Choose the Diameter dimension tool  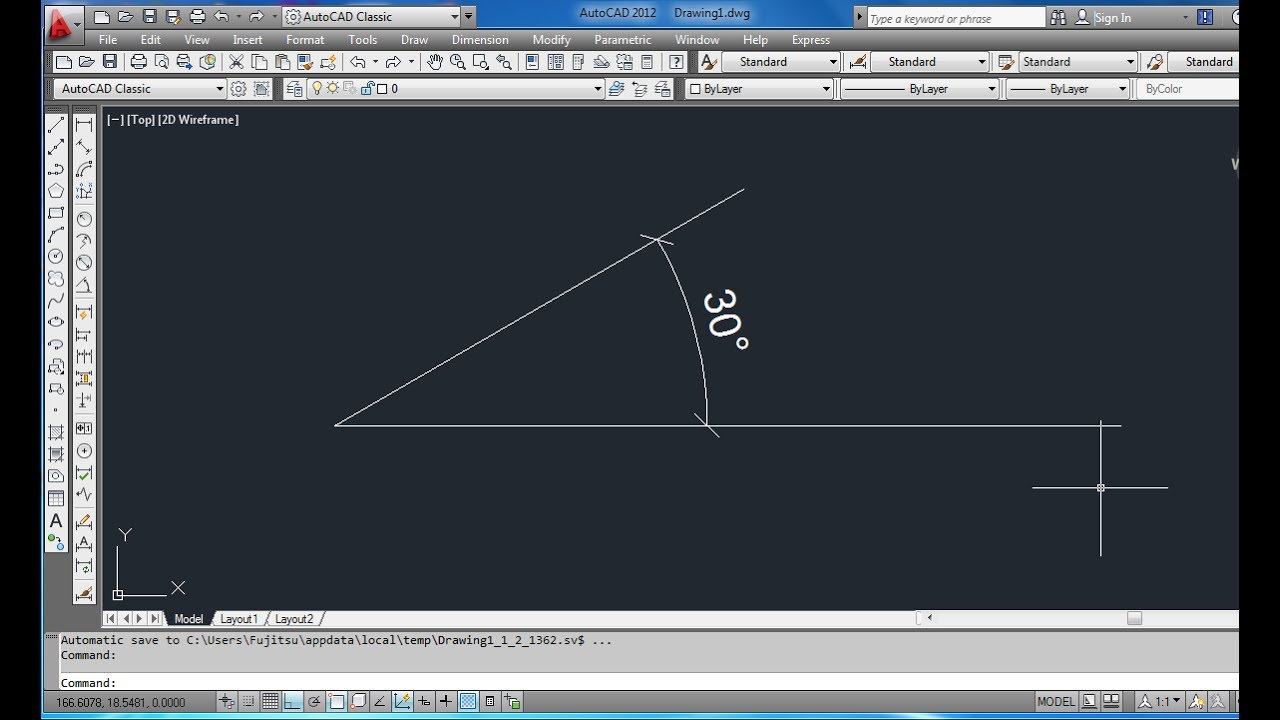[84, 261]
